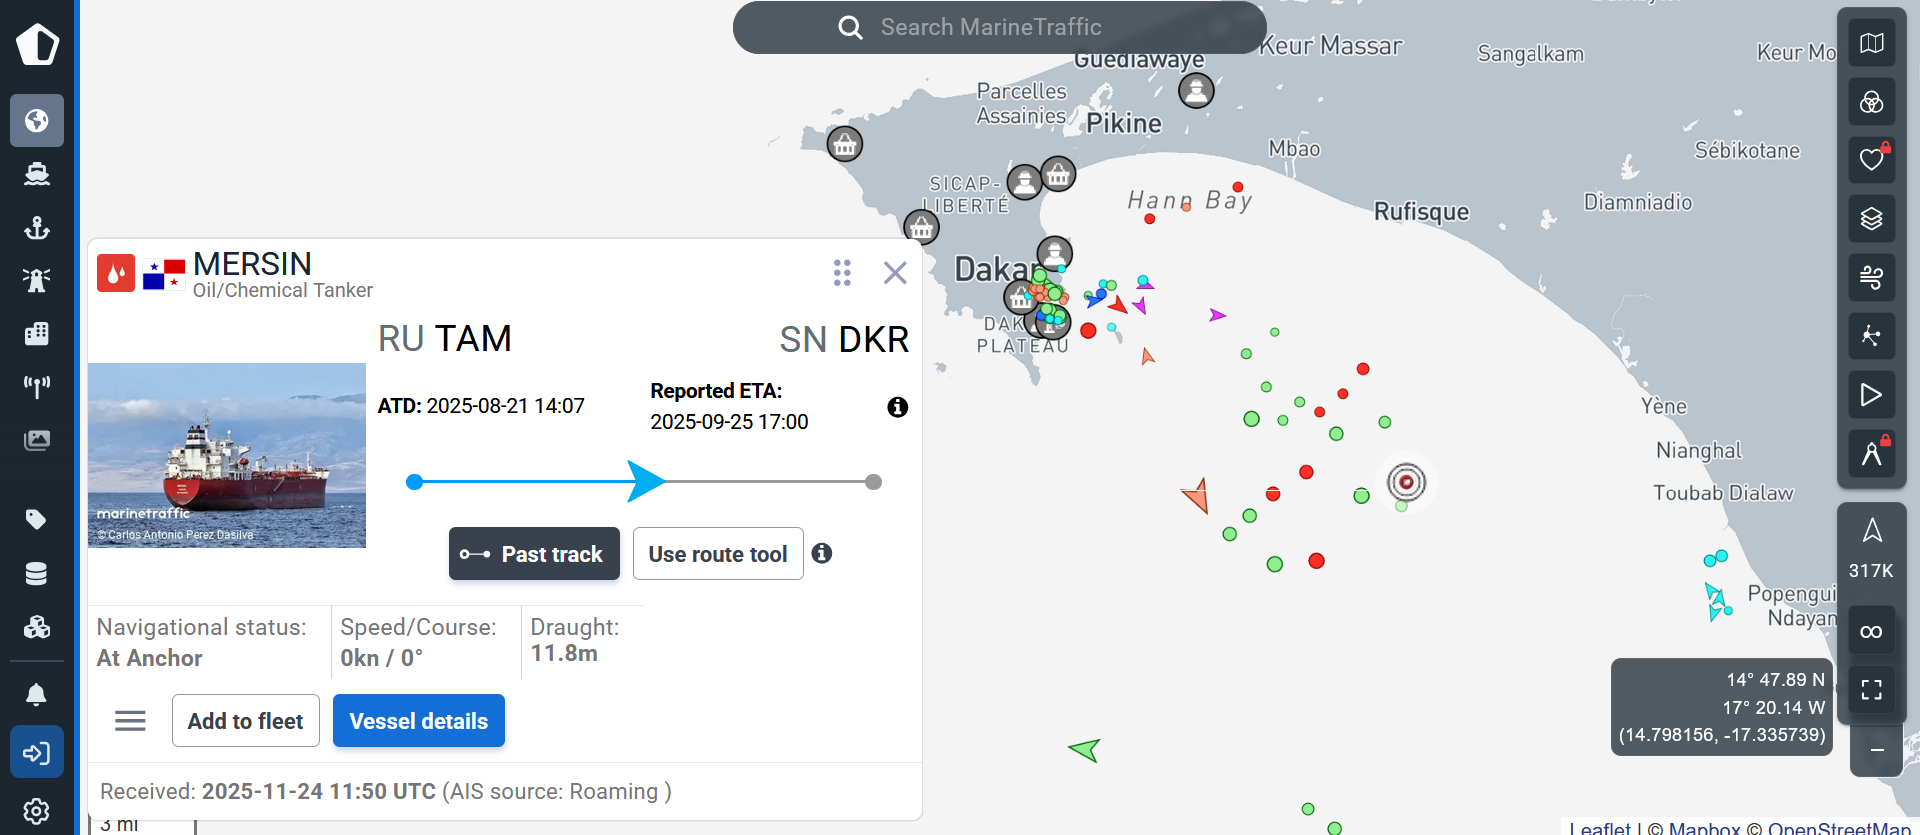Open the Live Map globe icon in sidebar

pyautogui.click(x=37, y=121)
